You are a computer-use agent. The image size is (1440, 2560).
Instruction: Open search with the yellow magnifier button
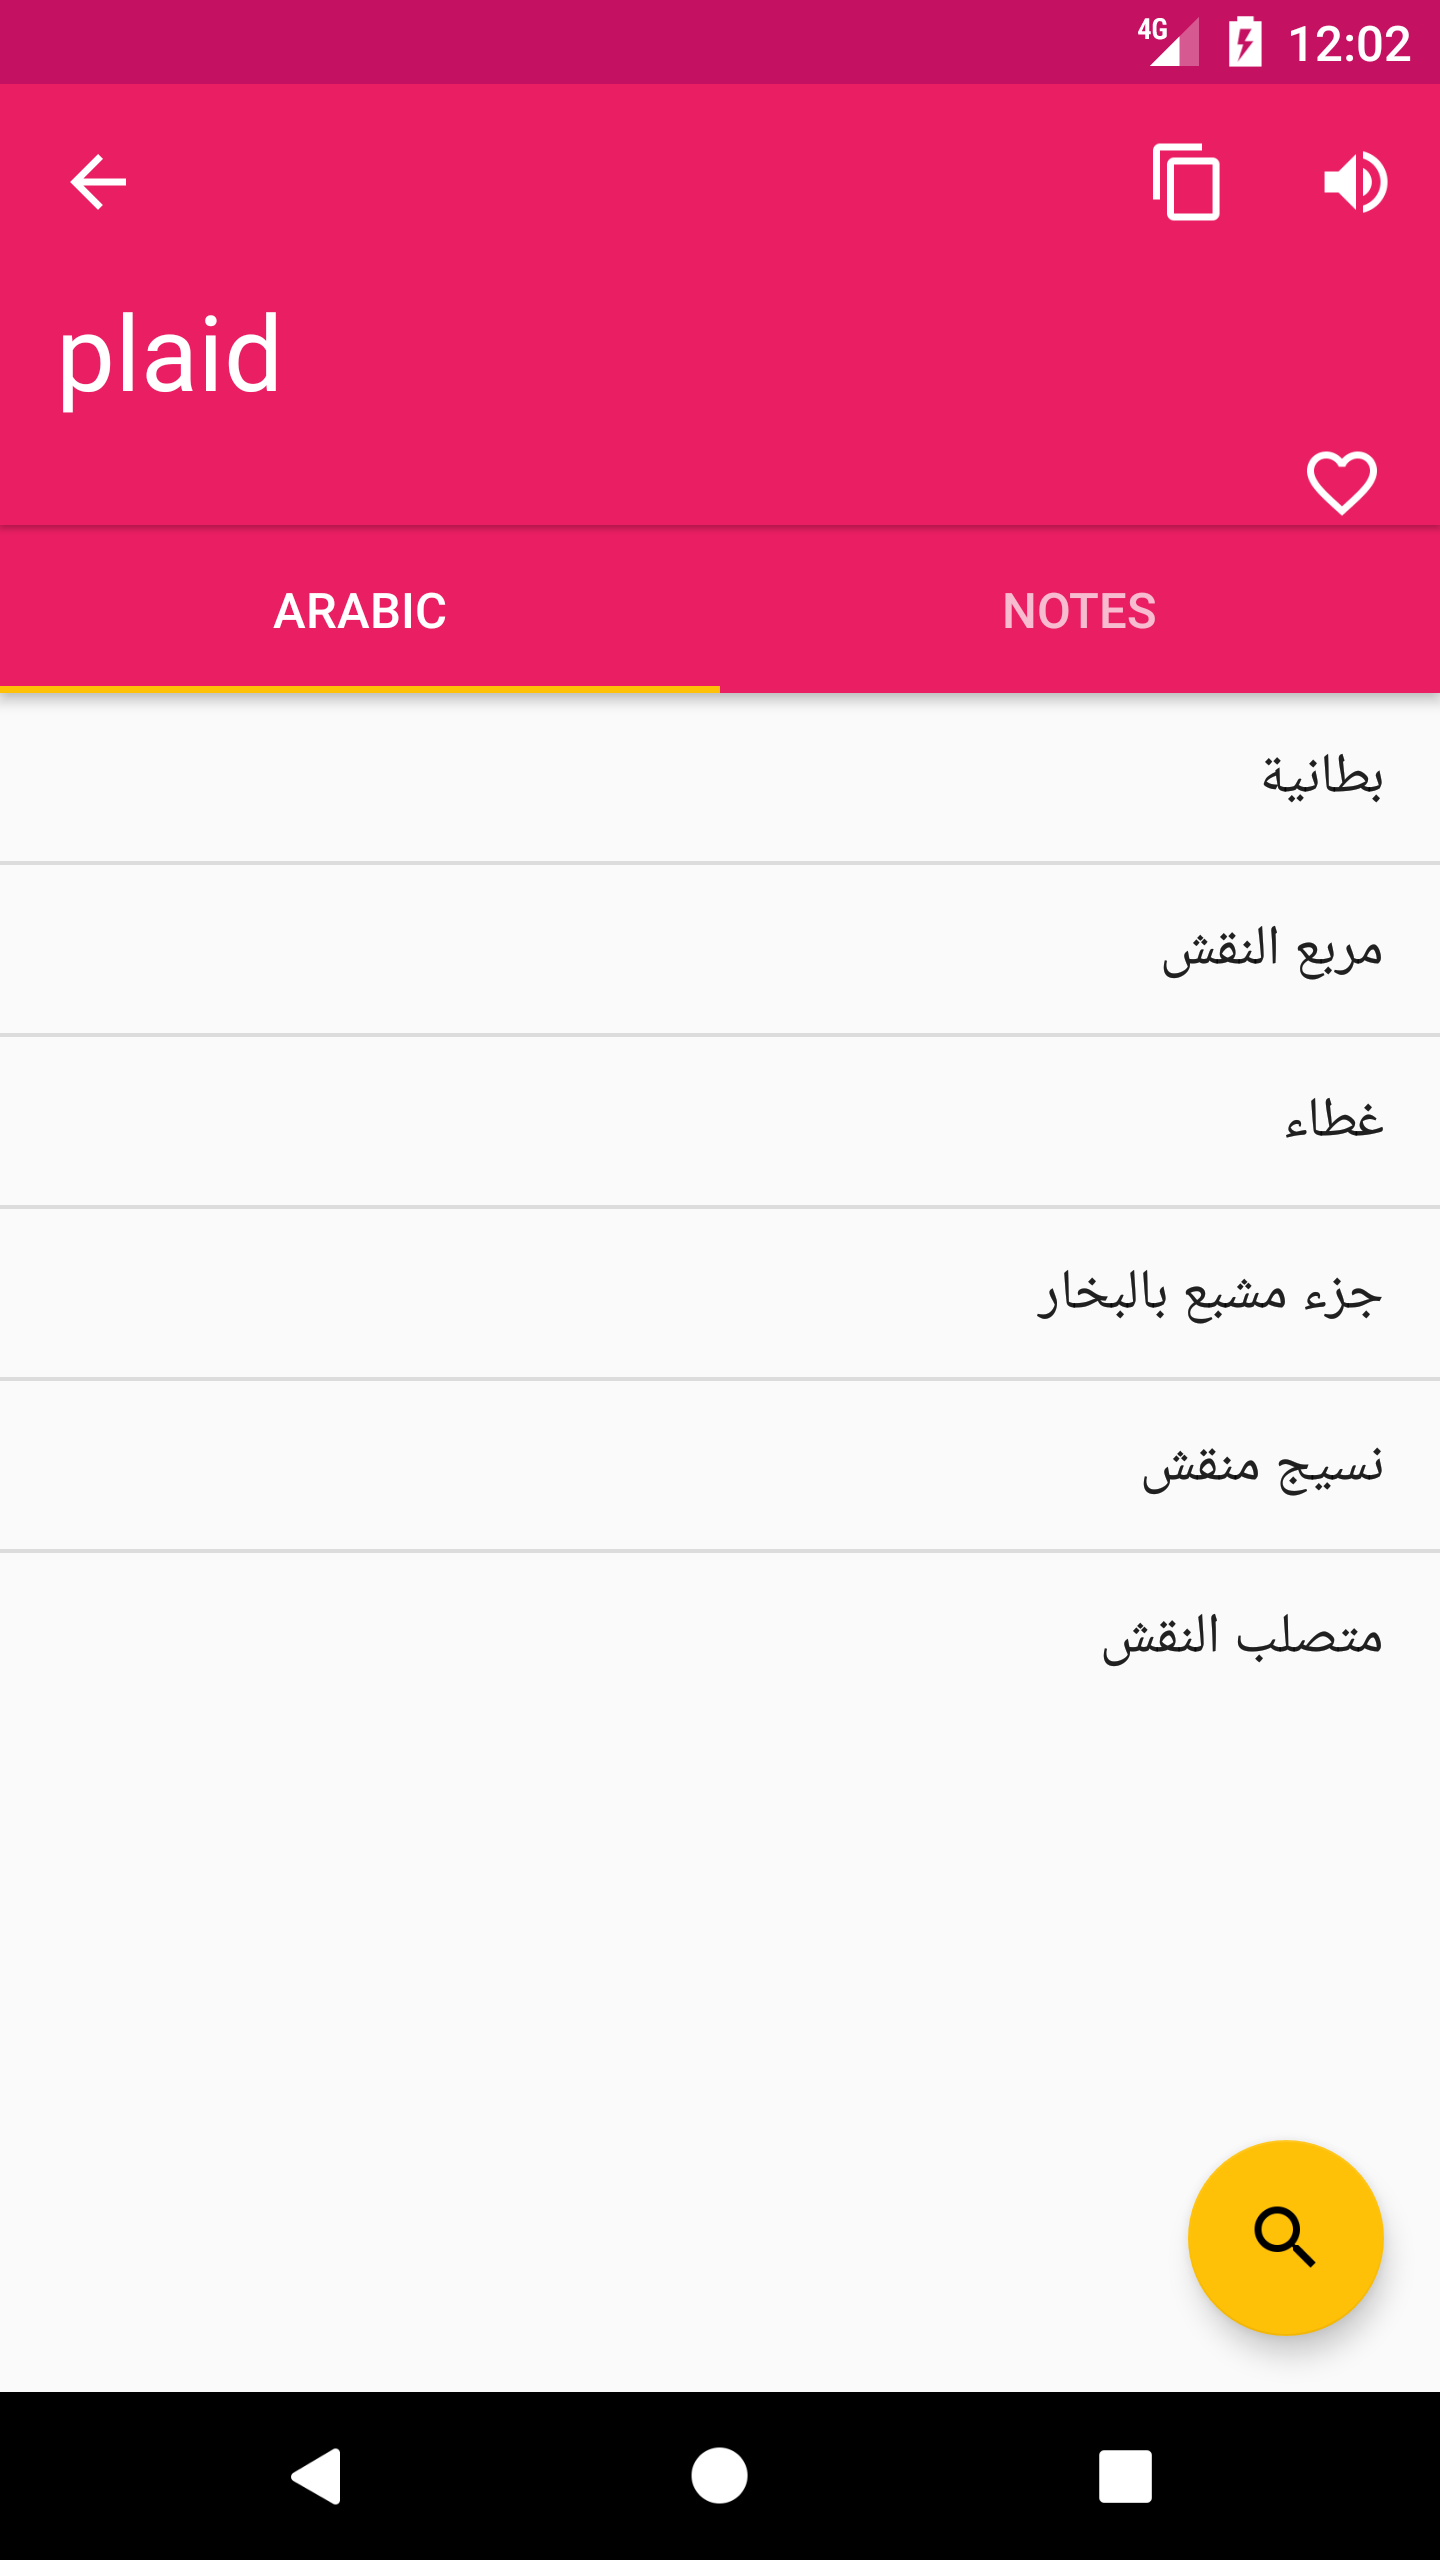[x=1285, y=2238]
